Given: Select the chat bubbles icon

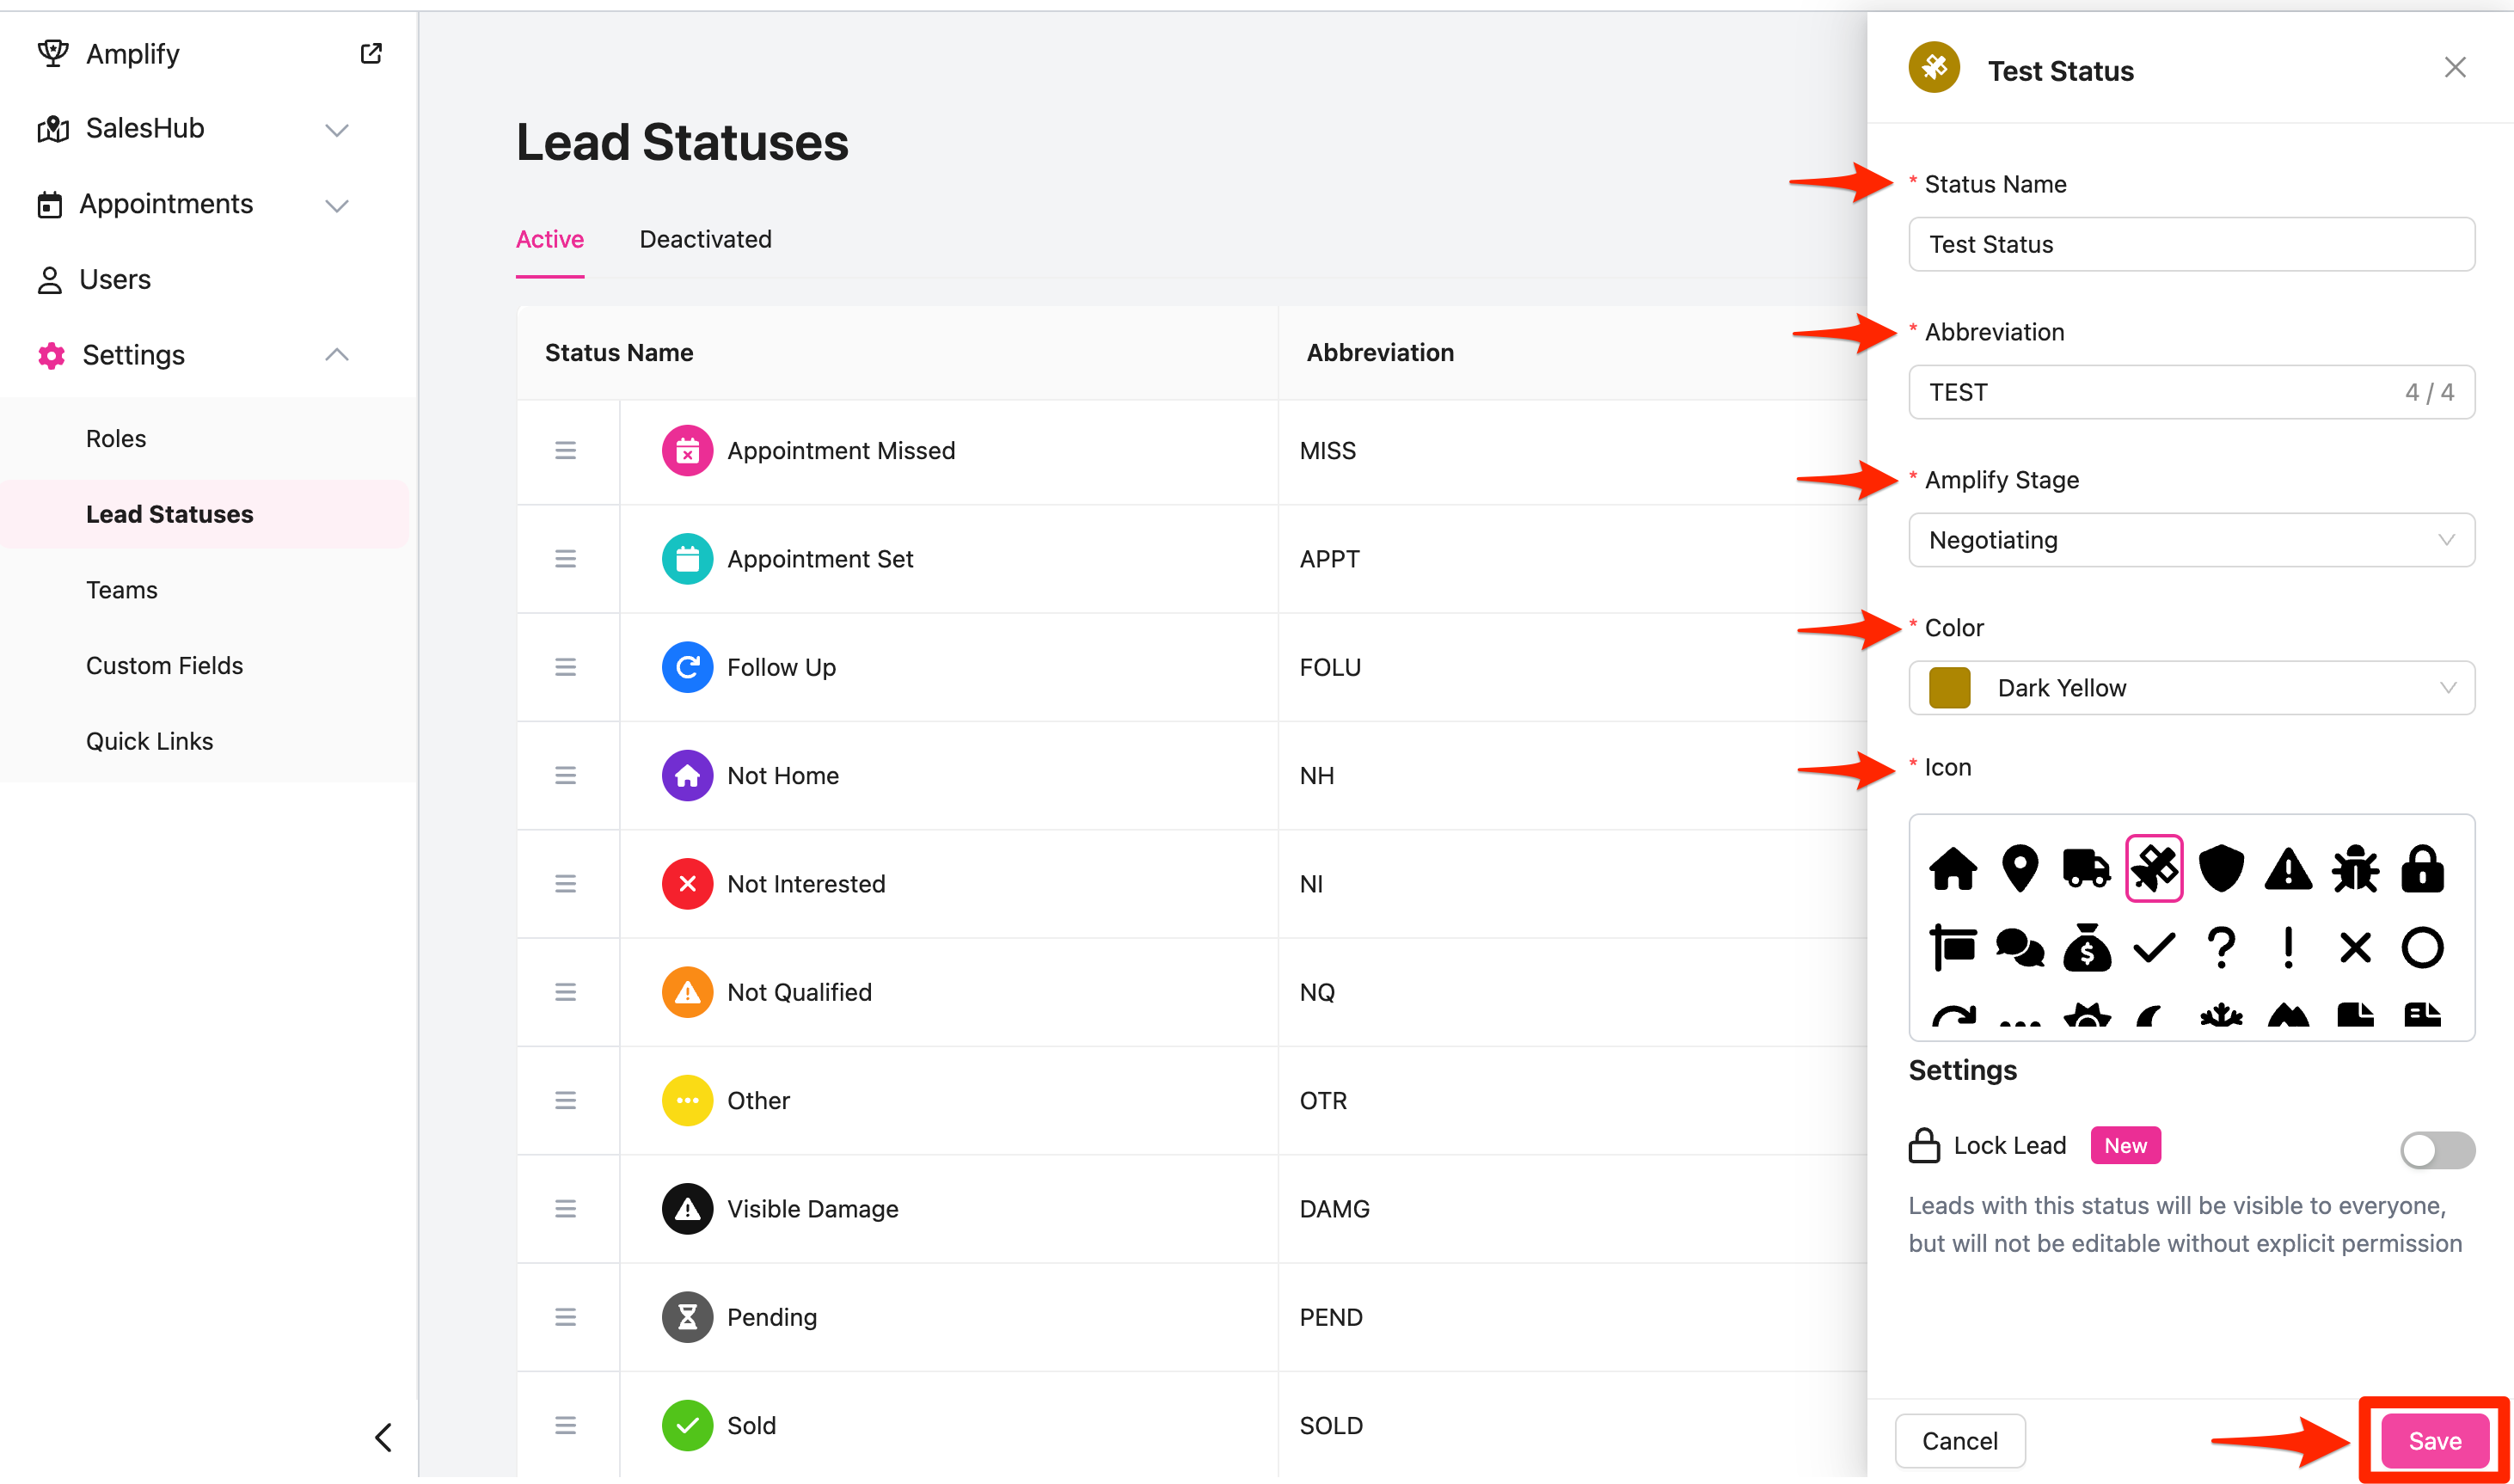Looking at the screenshot, I should coord(2019,947).
